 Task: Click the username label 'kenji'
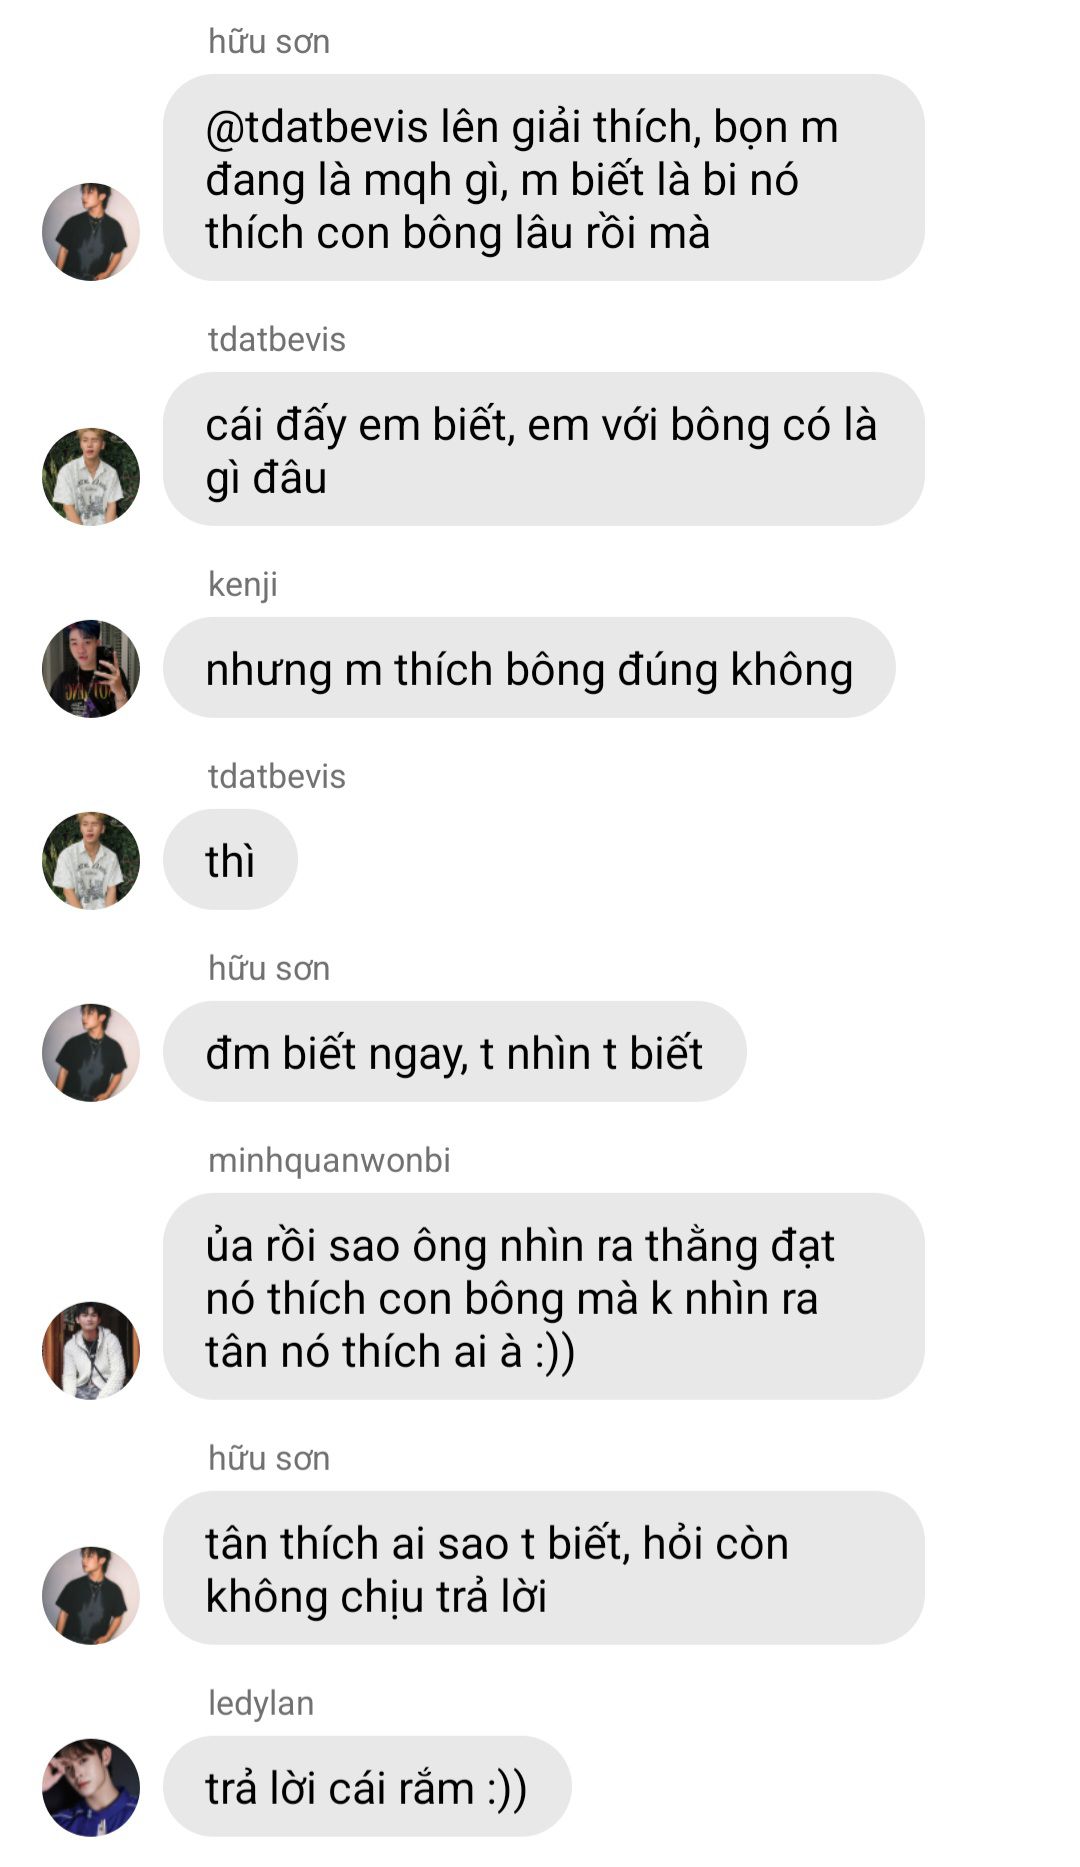point(243,585)
